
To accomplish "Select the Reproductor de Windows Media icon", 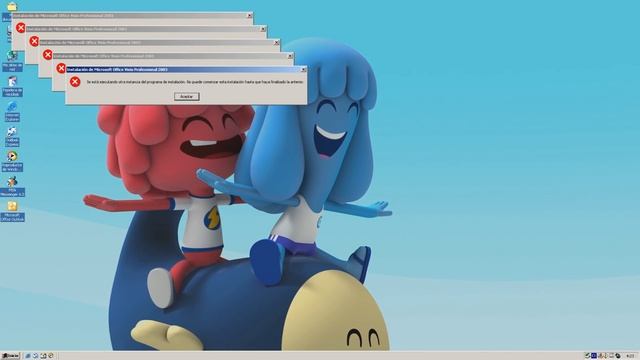I will [x=12, y=162].
